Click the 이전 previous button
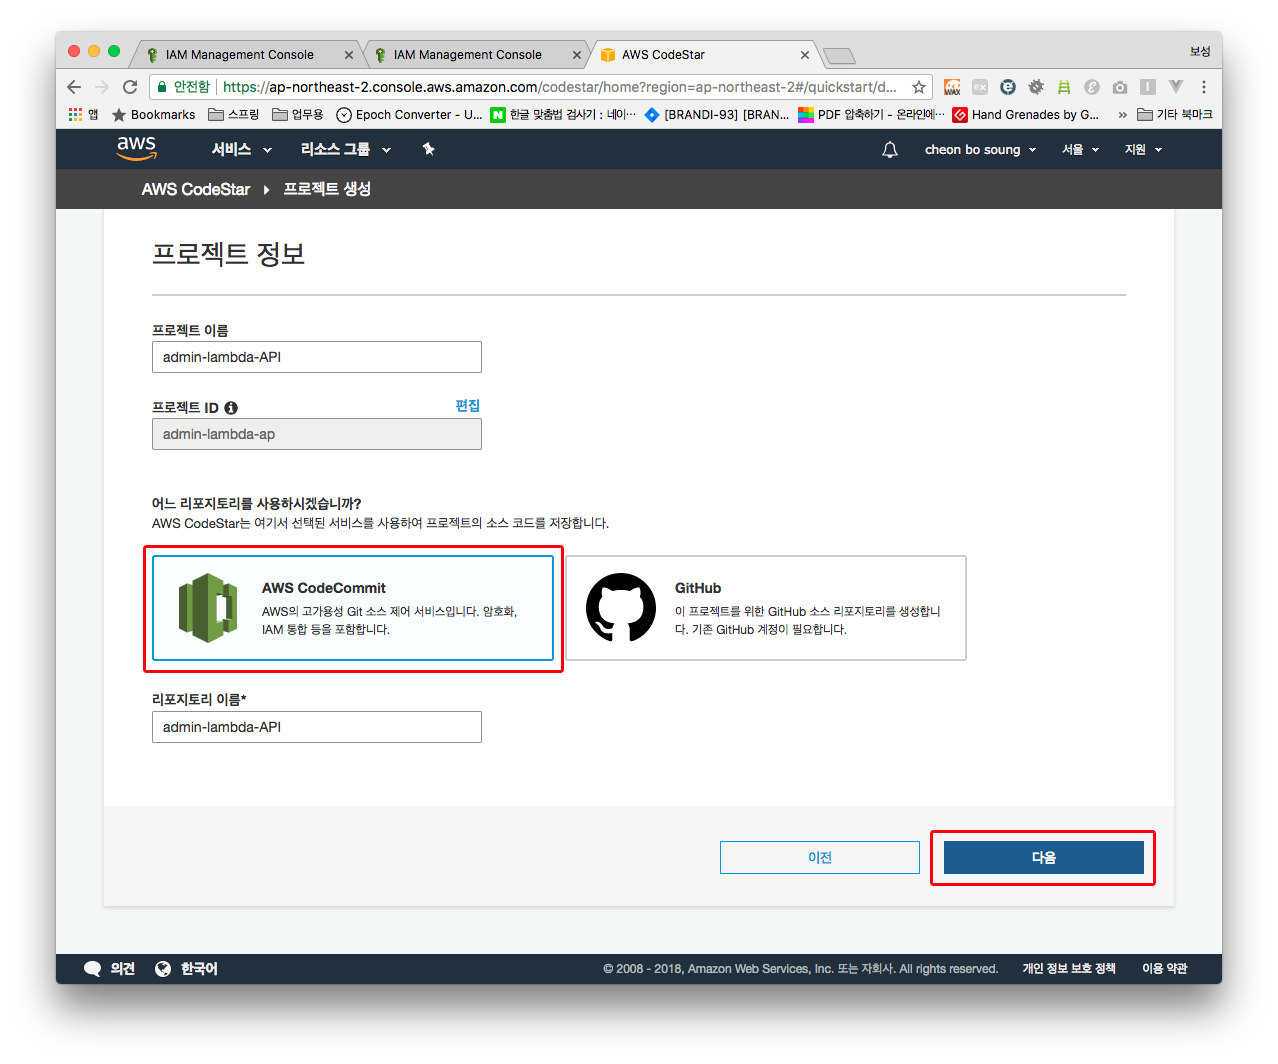 point(819,857)
